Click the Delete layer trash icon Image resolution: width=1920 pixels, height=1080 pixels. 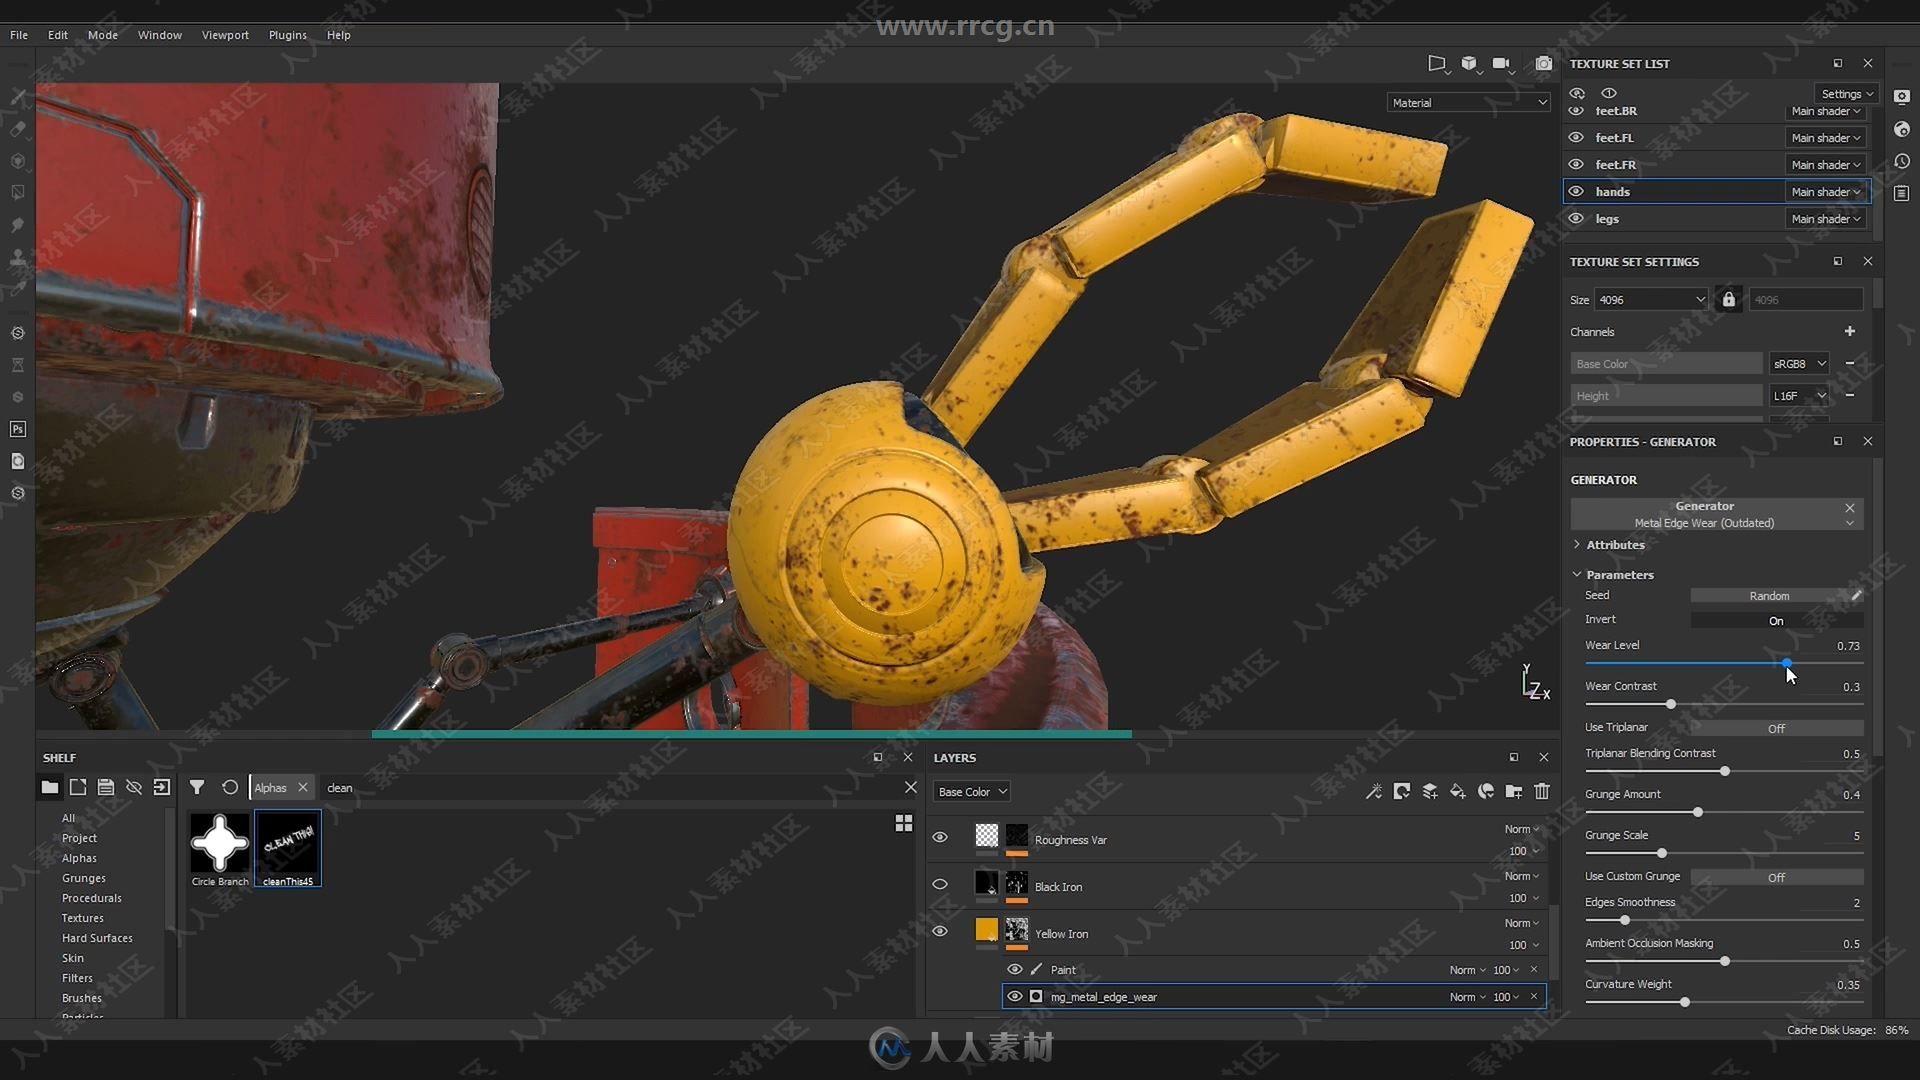(1542, 791)
